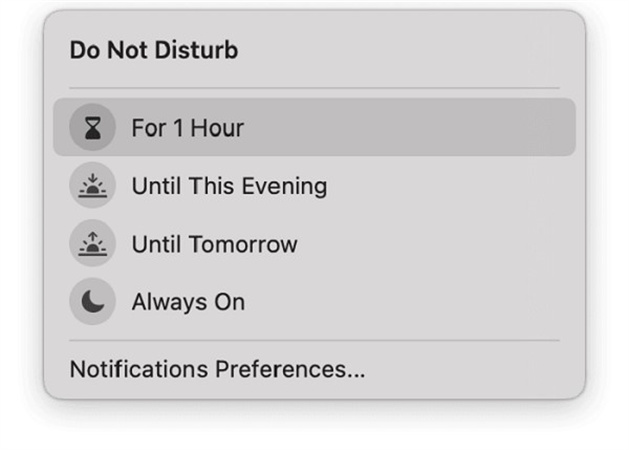The height and width of the screenshot is (450, 629).
Task: Click the sunset icon for Until This Evening
Action: 92,186
